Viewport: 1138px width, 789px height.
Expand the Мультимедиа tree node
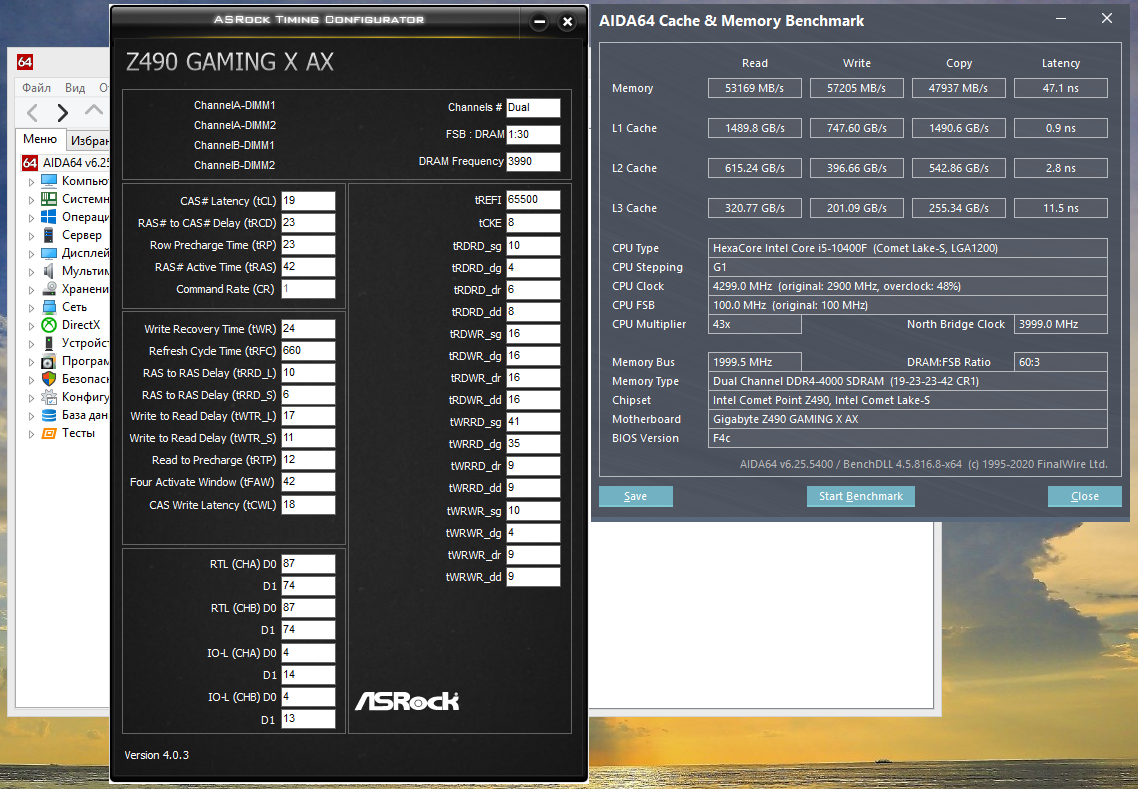pos(31,271)
